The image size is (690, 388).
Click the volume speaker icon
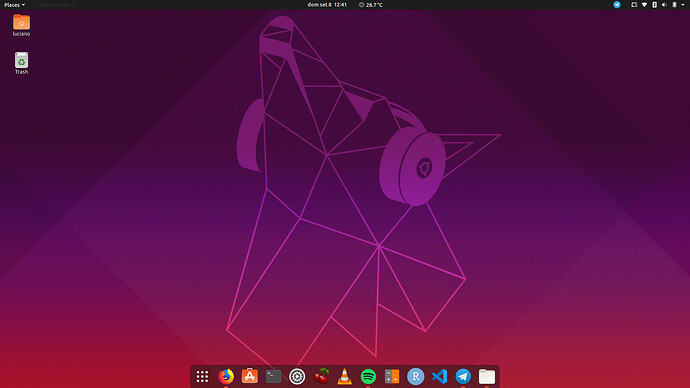pyautogui.click(x=664, y=5)
